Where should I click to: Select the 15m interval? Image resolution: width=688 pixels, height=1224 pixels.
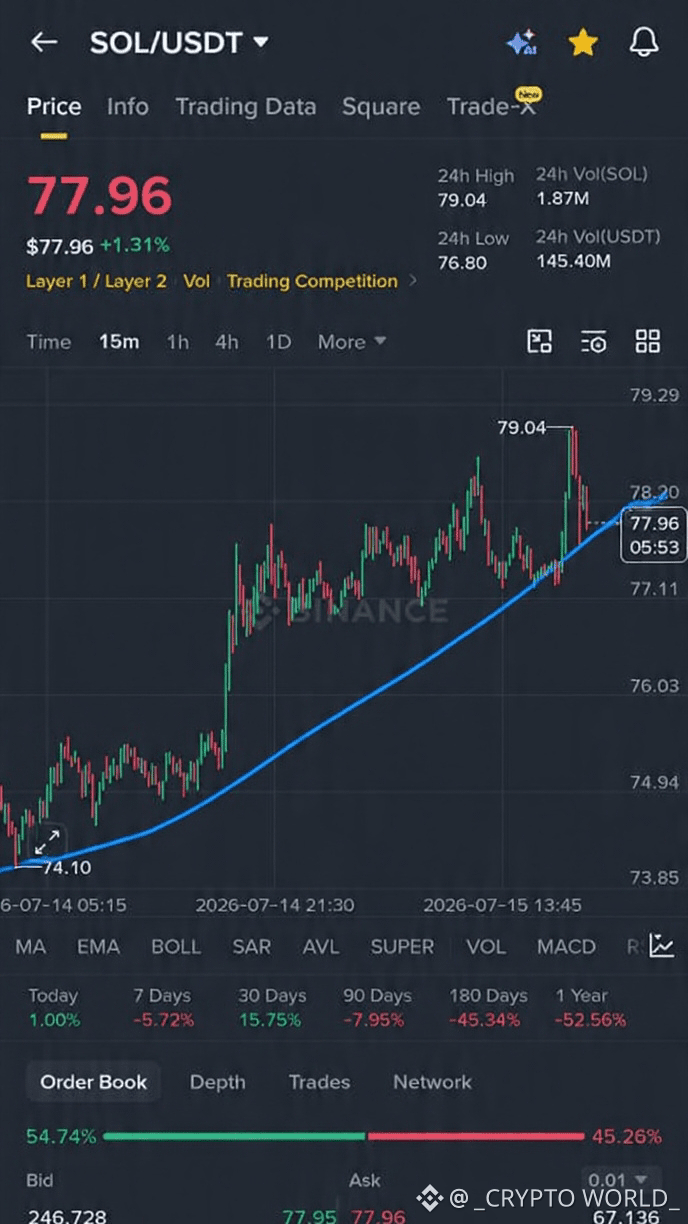click(119, 342)
